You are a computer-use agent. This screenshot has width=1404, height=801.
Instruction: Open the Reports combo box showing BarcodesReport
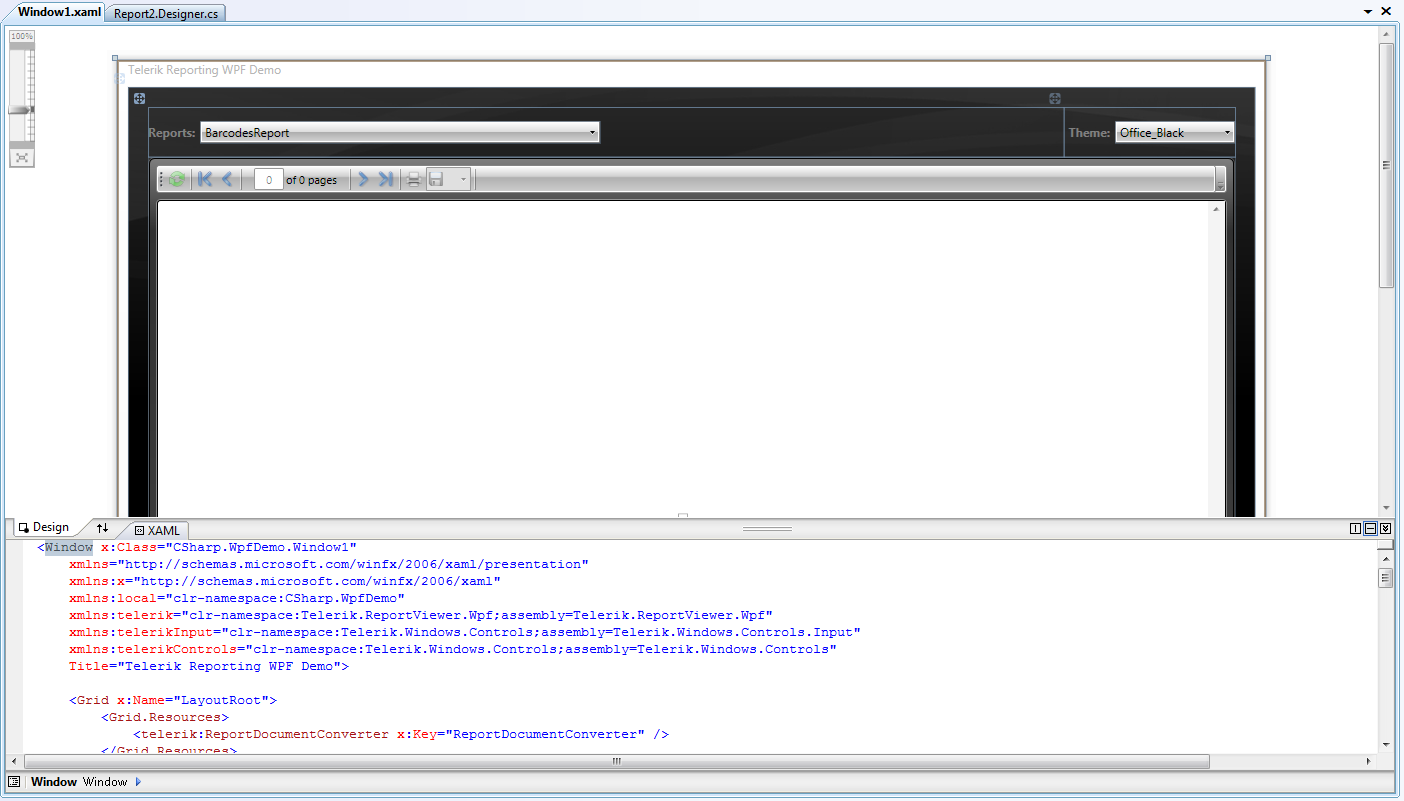[x=400, y=132]
